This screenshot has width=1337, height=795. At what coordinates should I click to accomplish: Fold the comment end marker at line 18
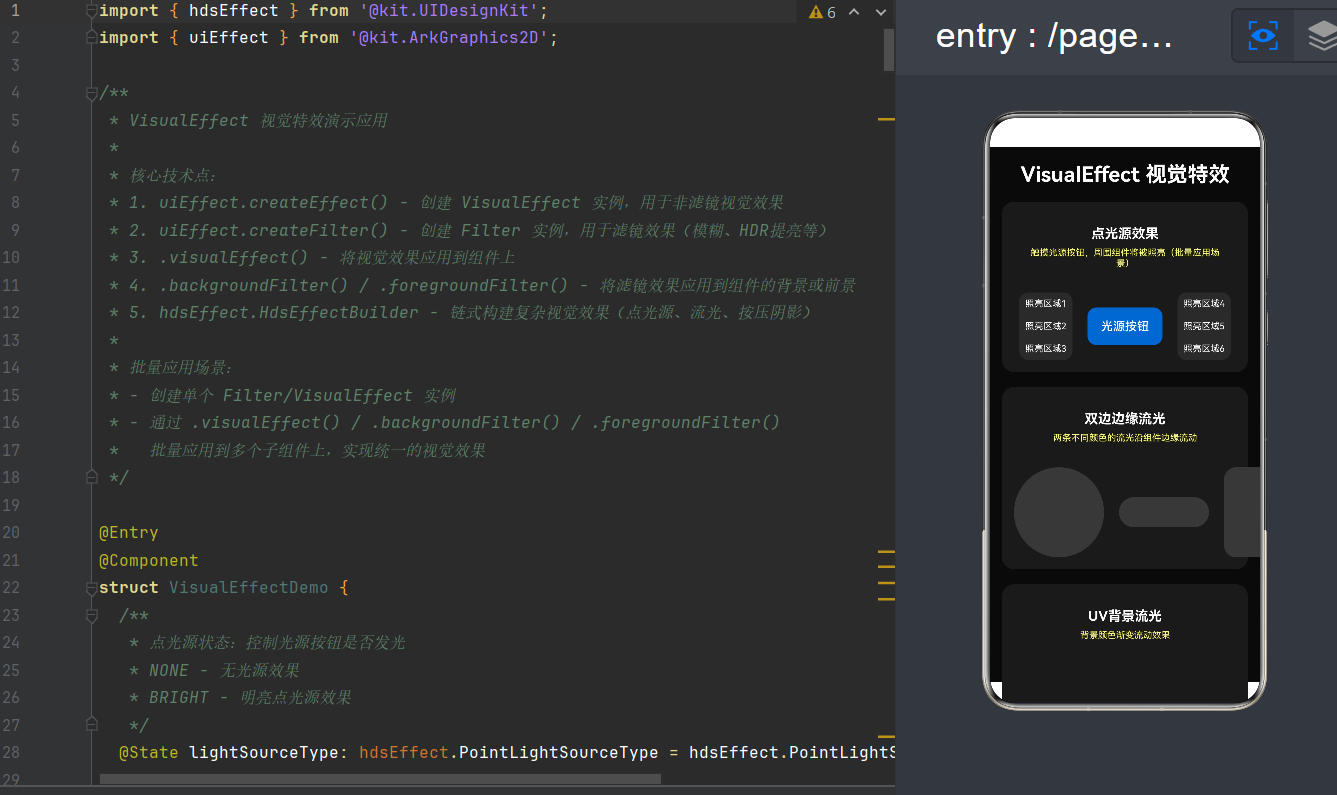click(91, 477)
